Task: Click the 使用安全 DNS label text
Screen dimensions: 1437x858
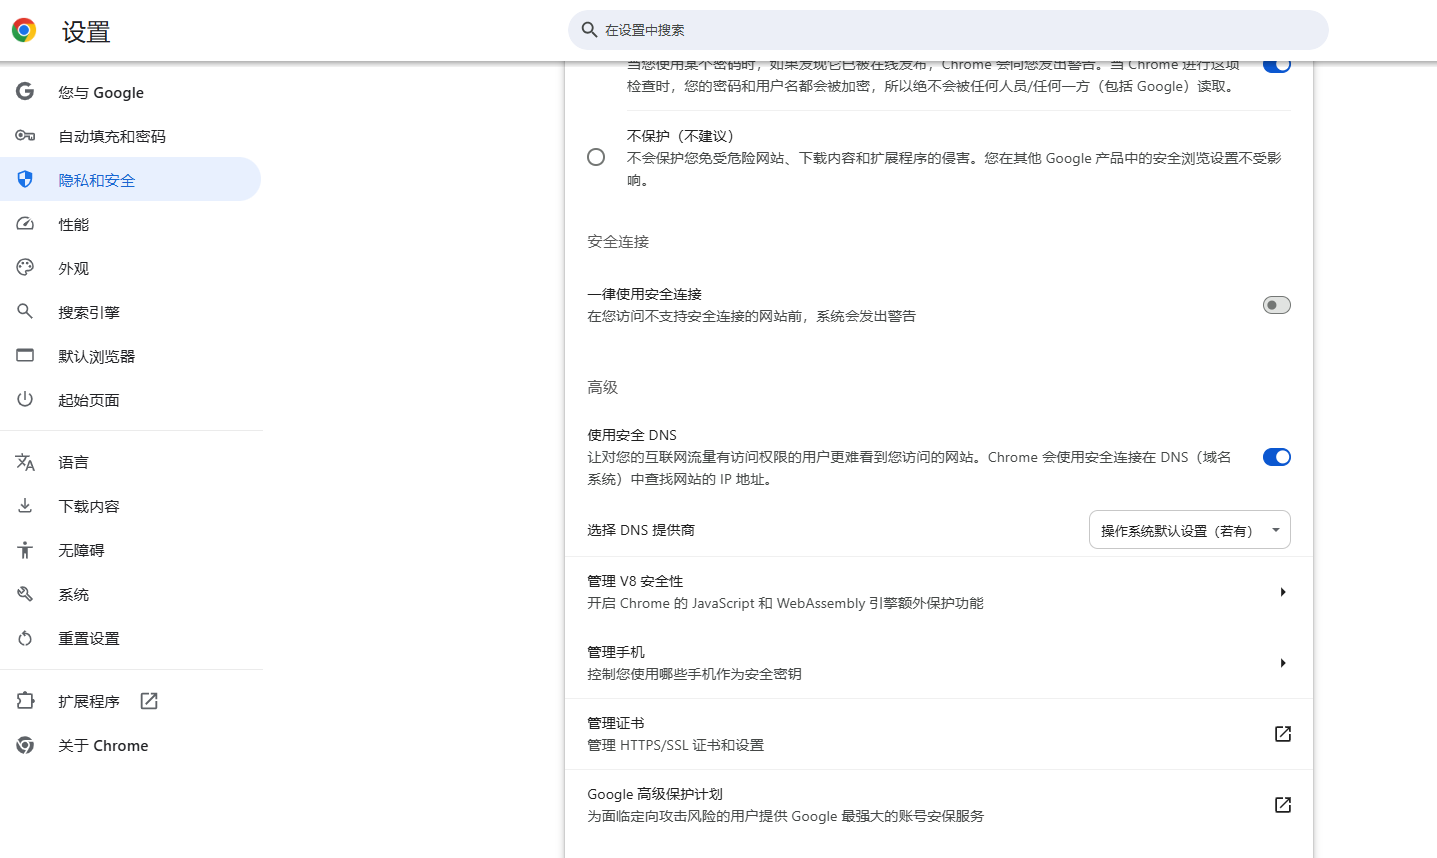Action: coord(632,435)
